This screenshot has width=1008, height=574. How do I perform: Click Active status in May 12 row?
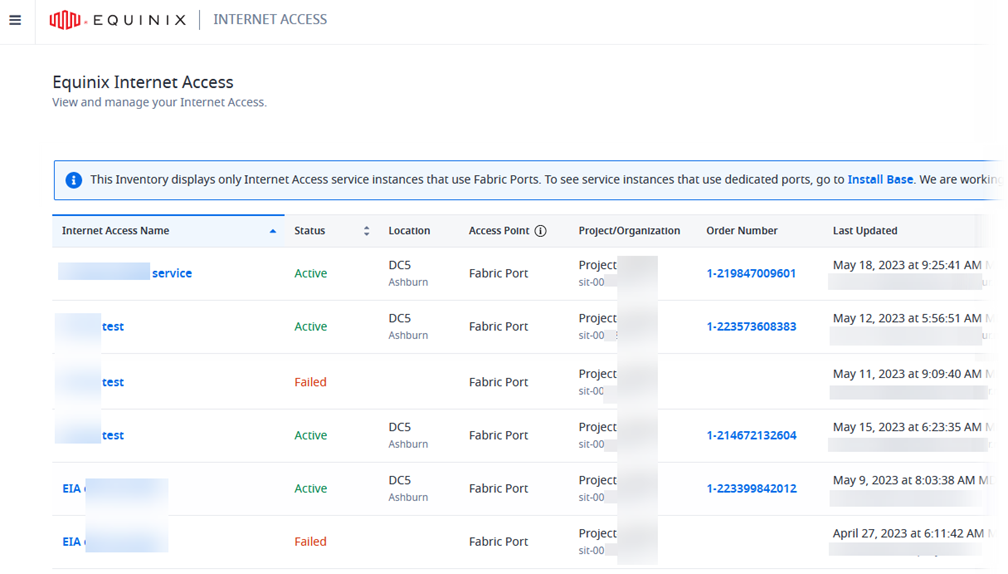click(310, 327)
